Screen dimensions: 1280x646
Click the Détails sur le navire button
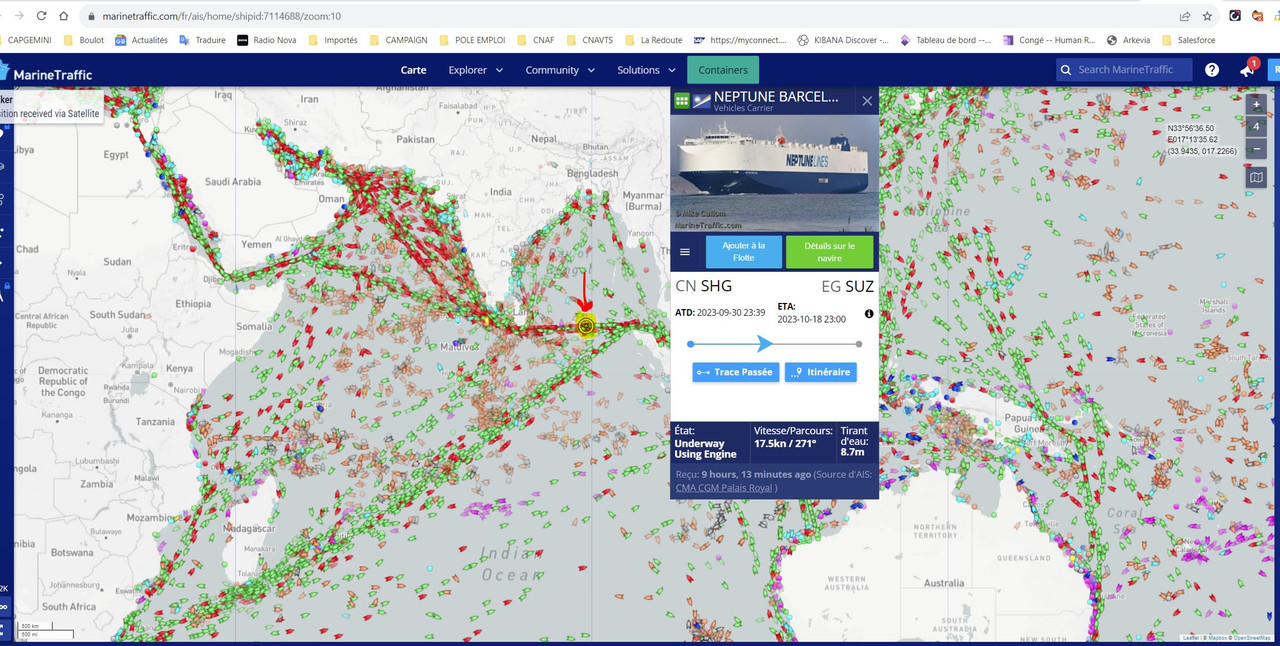(830, 252)
